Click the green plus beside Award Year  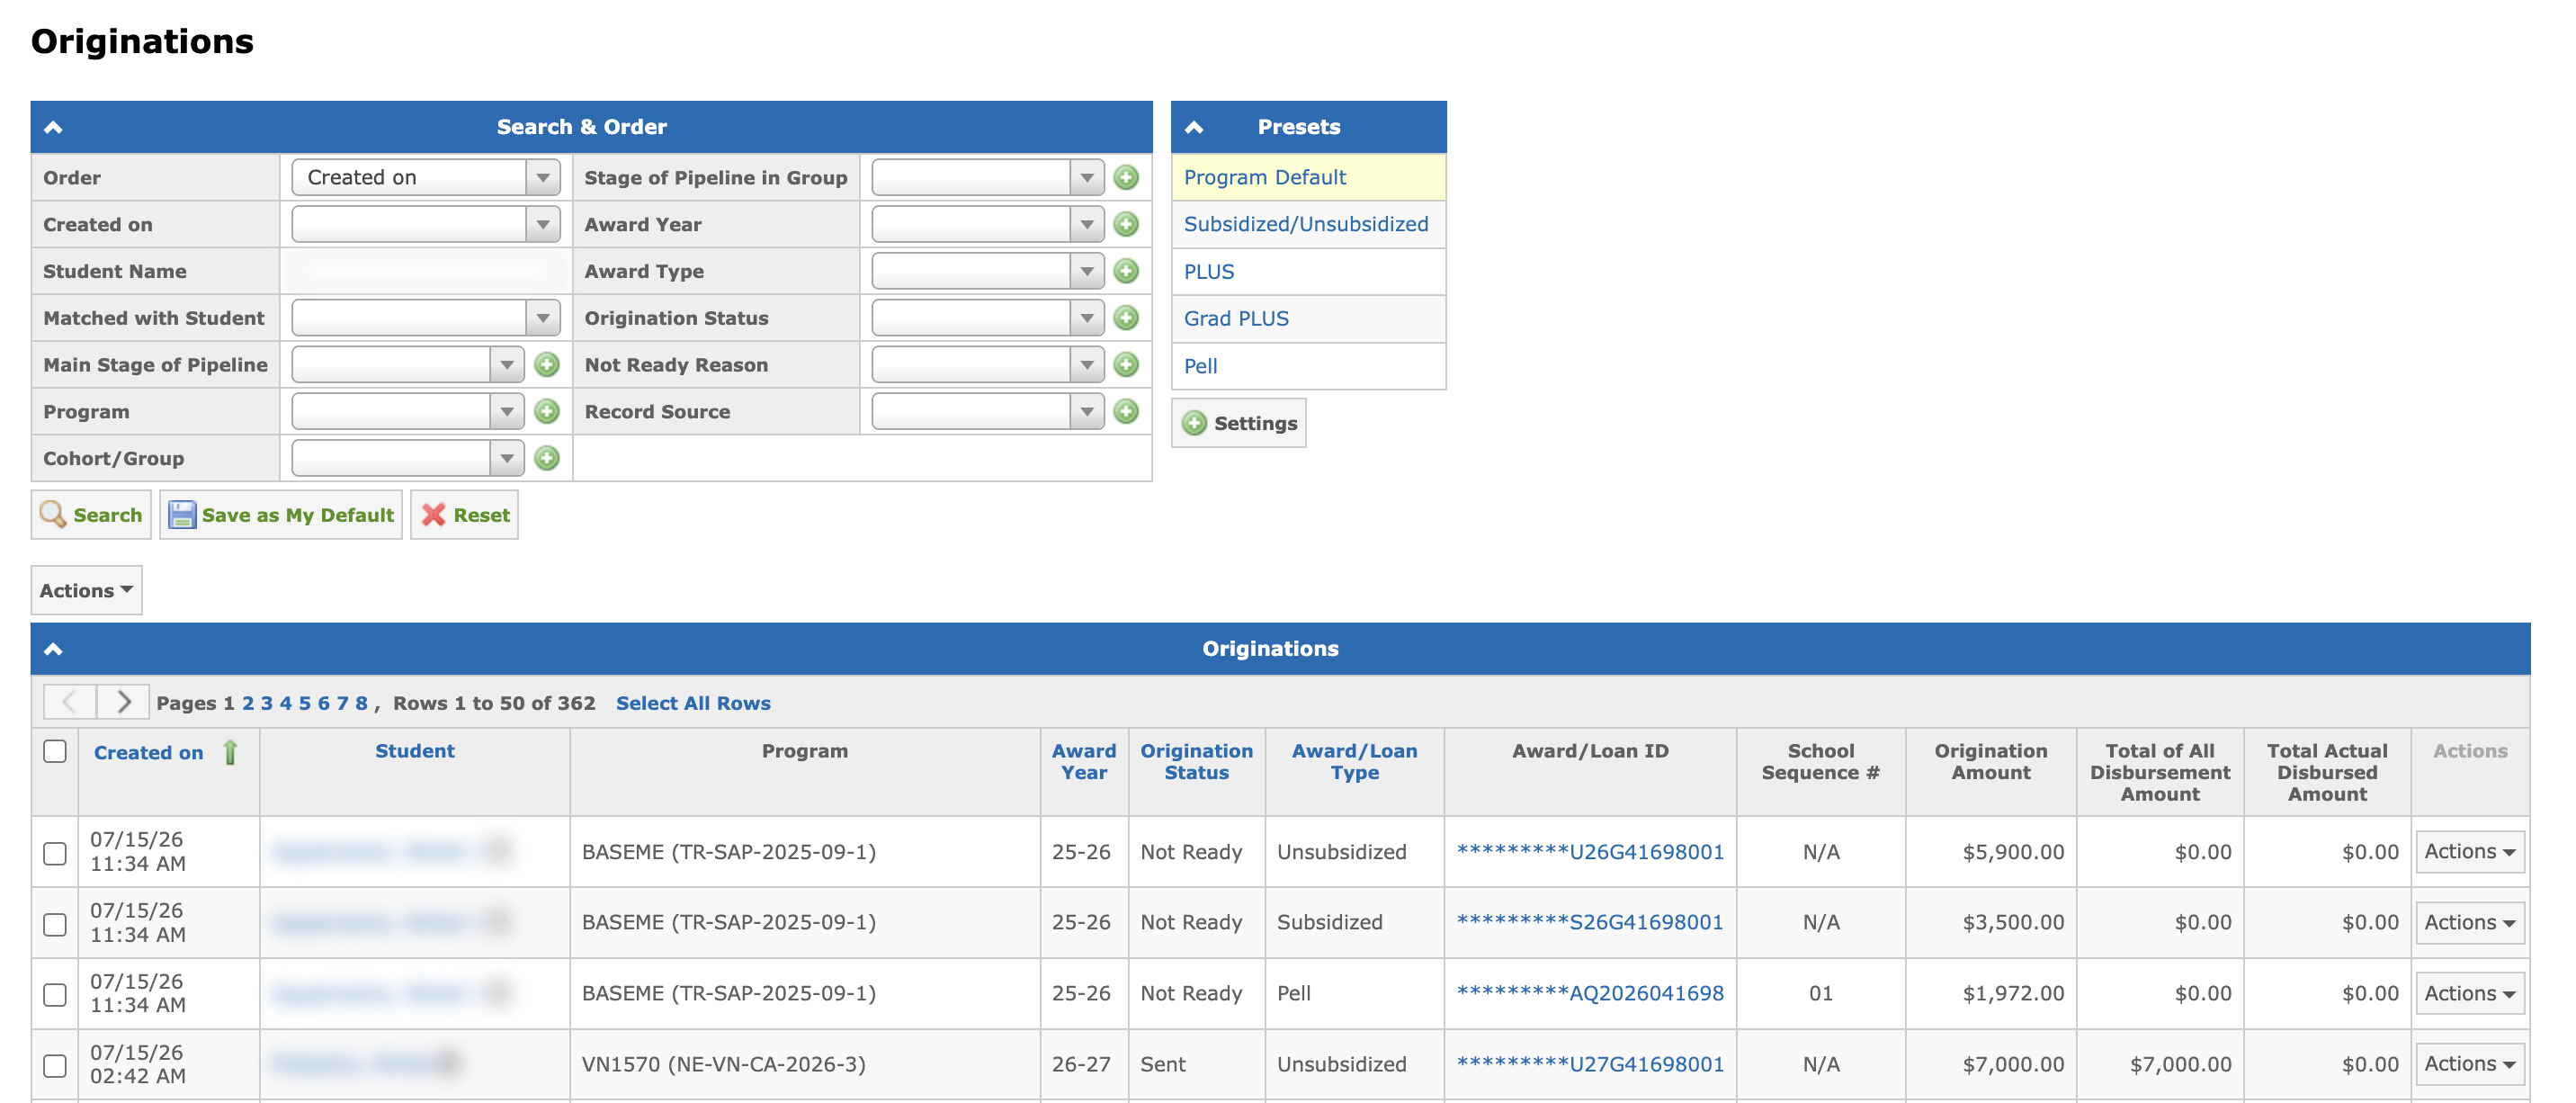(x=1126, y=224)
